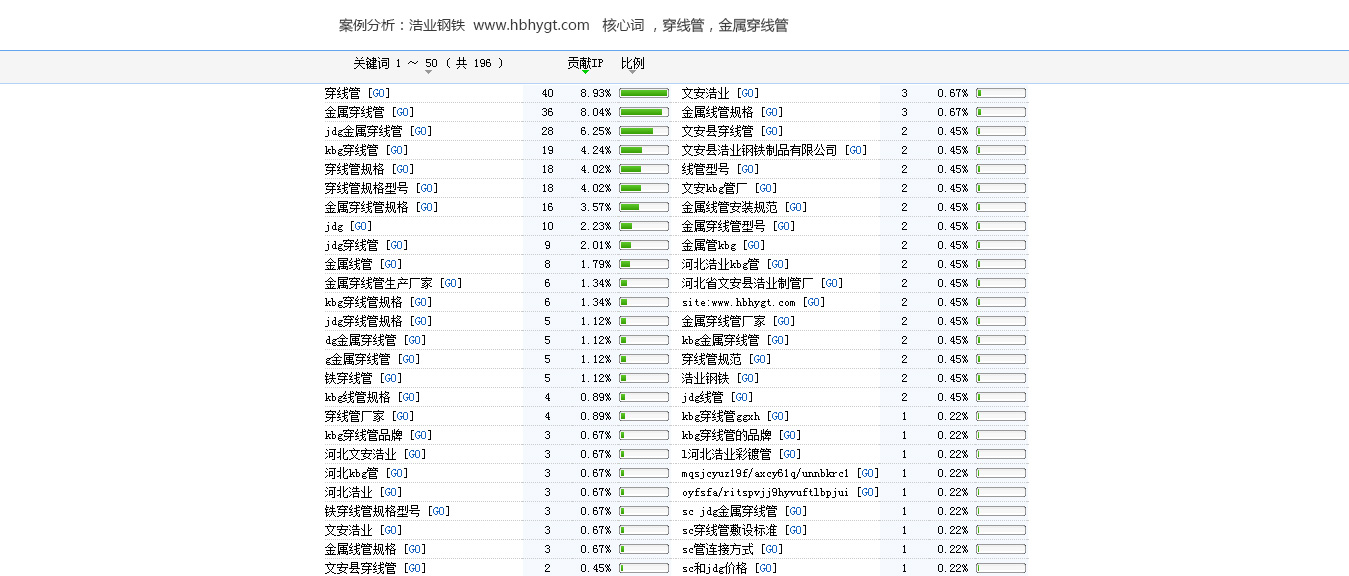Click the 关键词 header label
Viewport: 1349px width, 576px height.
click(x=371, y=63)
